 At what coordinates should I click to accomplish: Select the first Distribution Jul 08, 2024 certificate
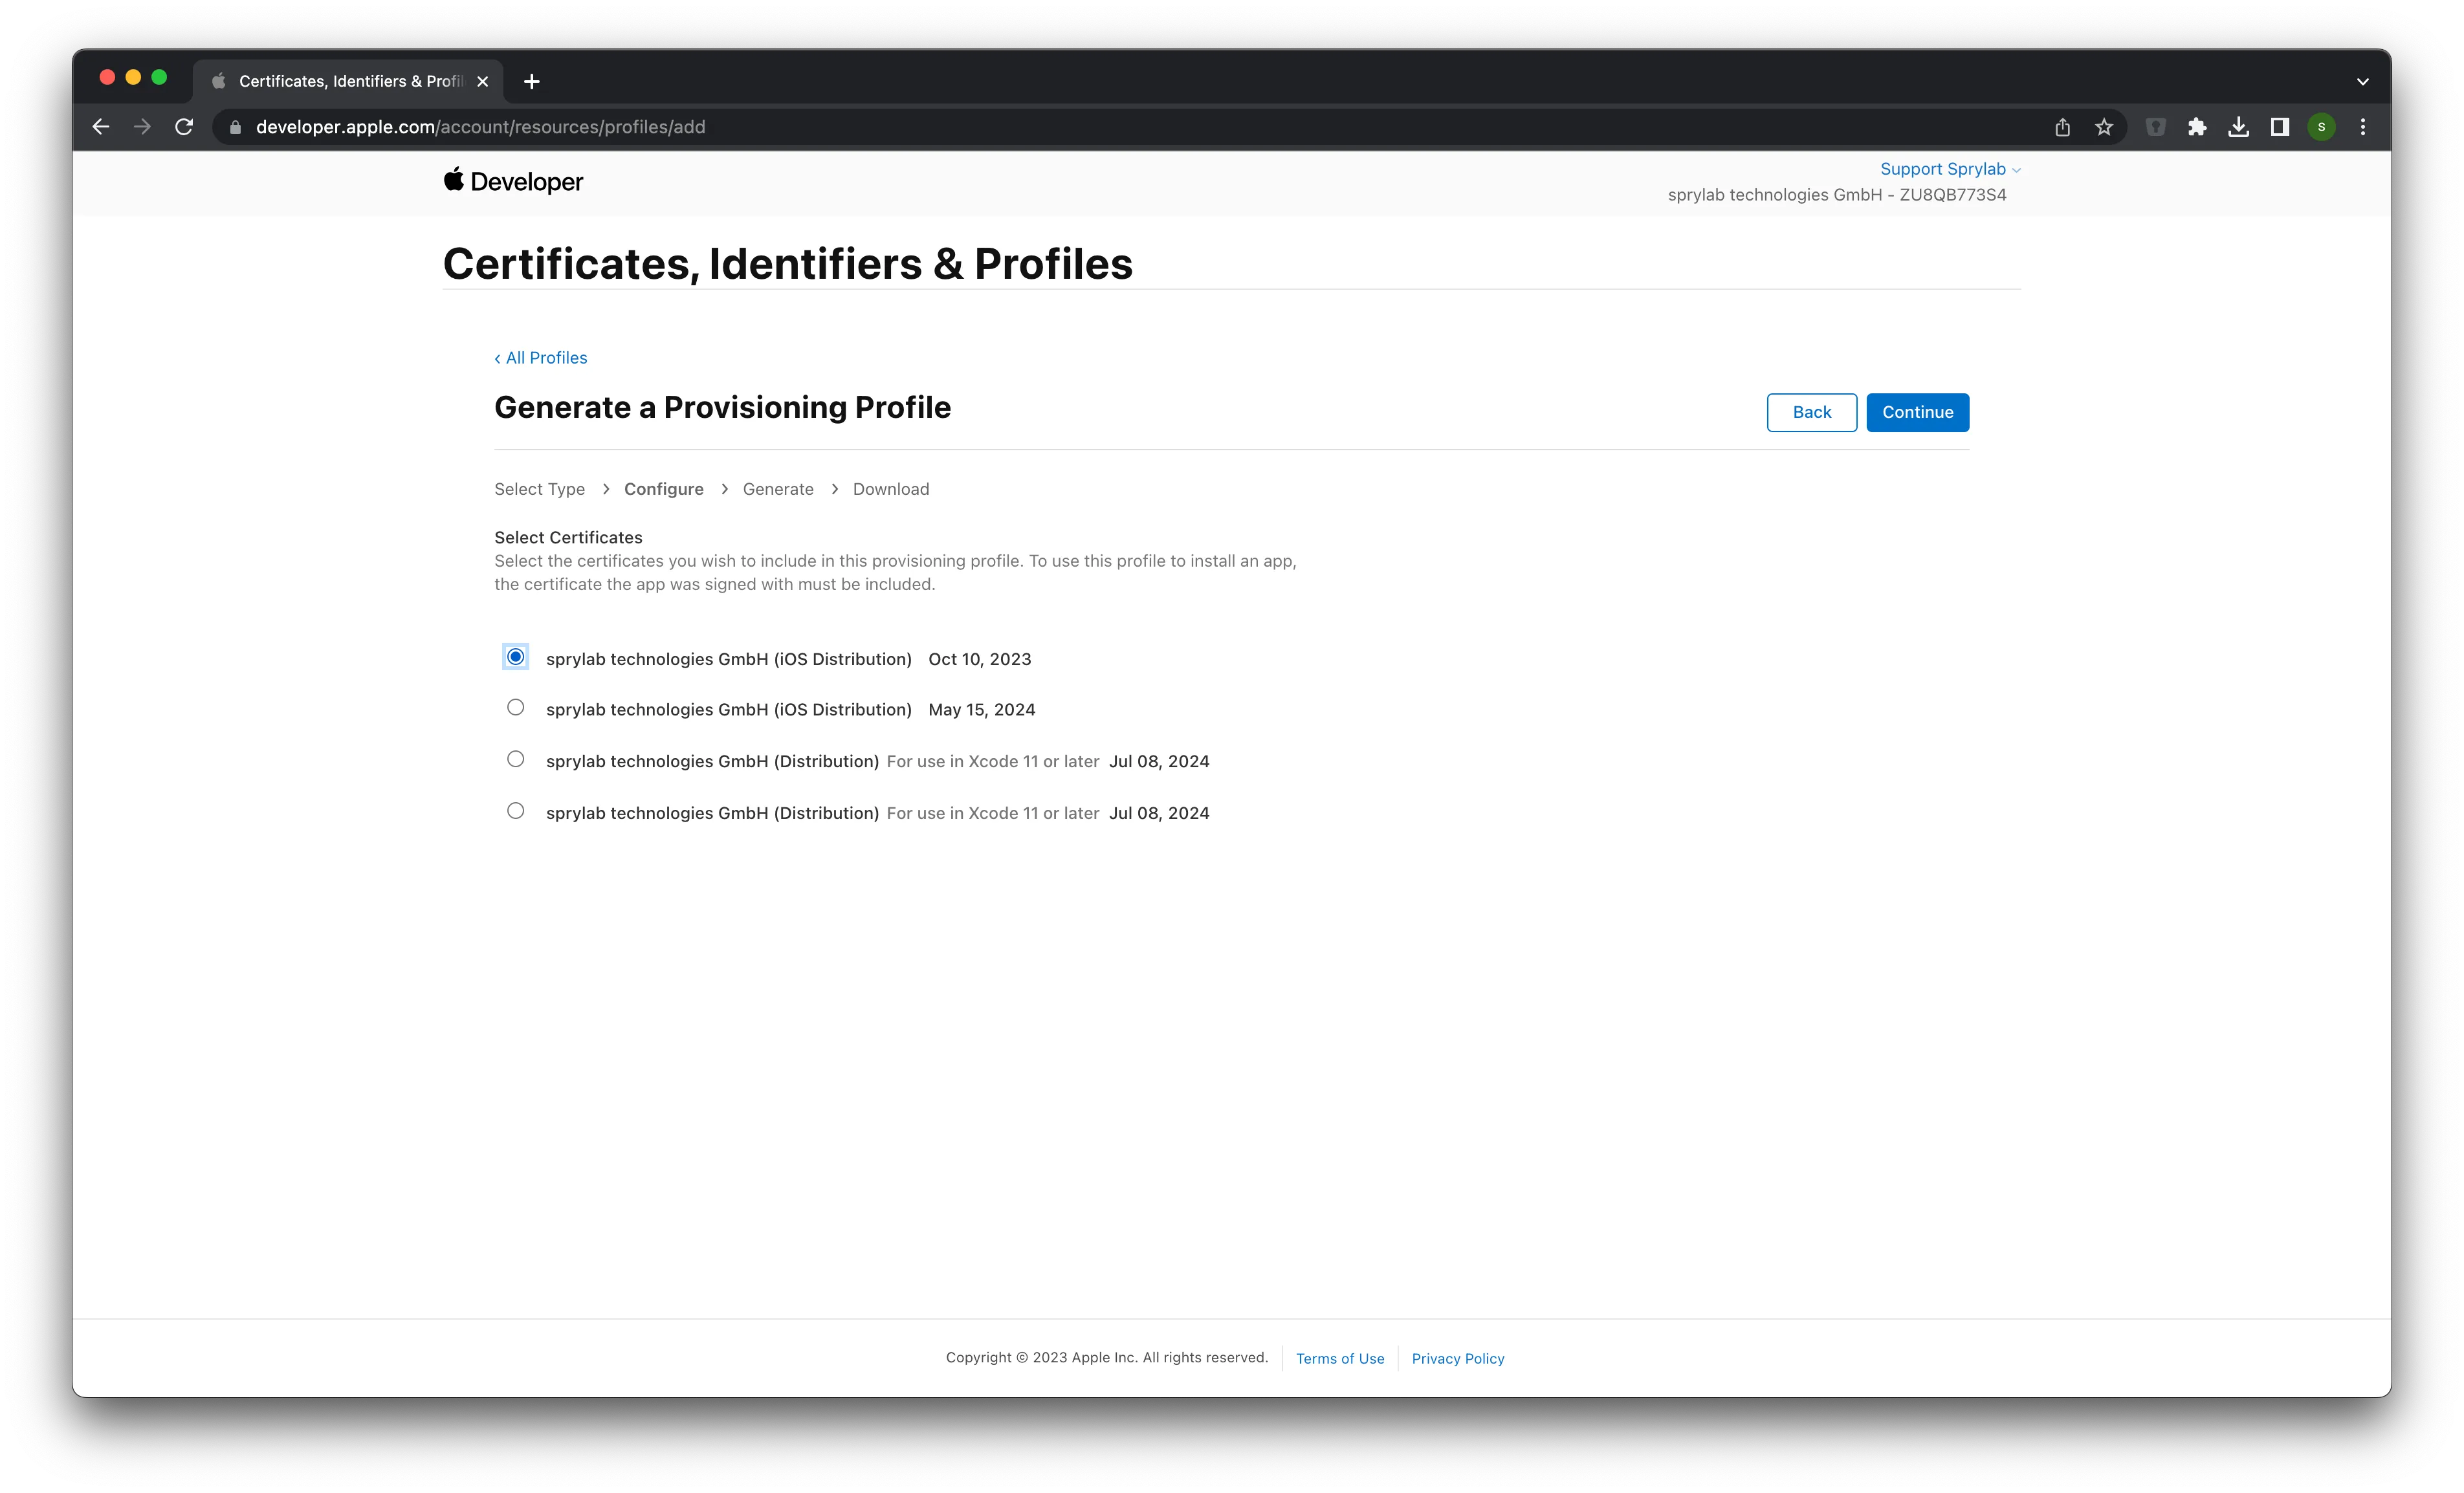pyautogui.click(x=515, y=759)
